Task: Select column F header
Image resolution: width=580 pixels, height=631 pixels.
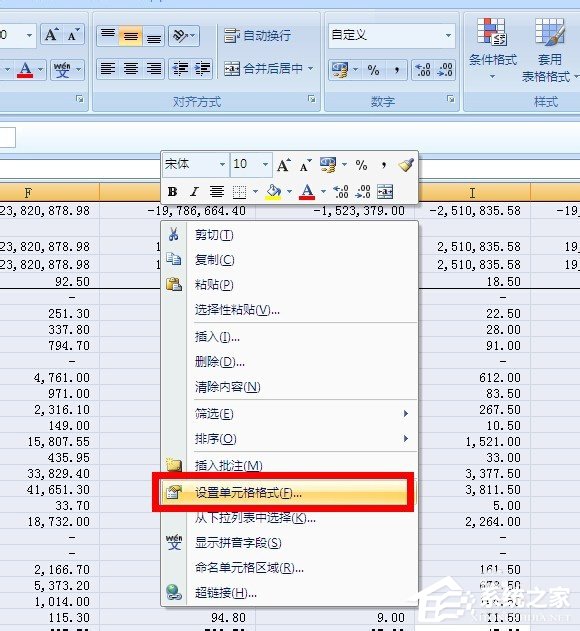Action: pyautogui.click(x=49, y=193)
